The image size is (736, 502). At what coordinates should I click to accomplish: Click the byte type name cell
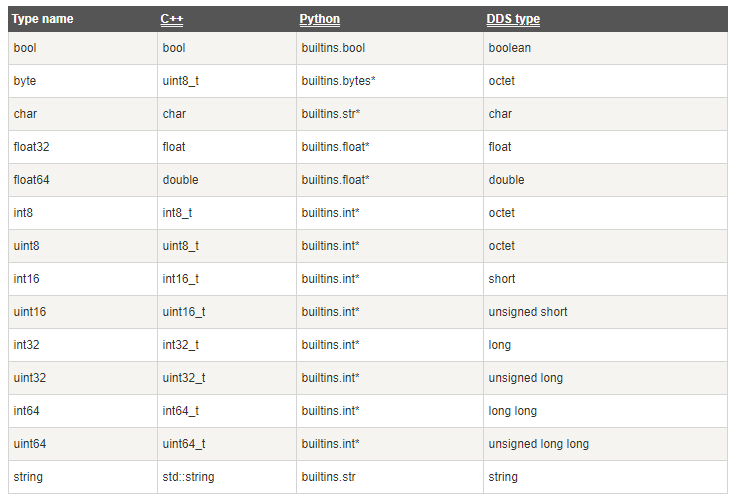tap(25, 81)
